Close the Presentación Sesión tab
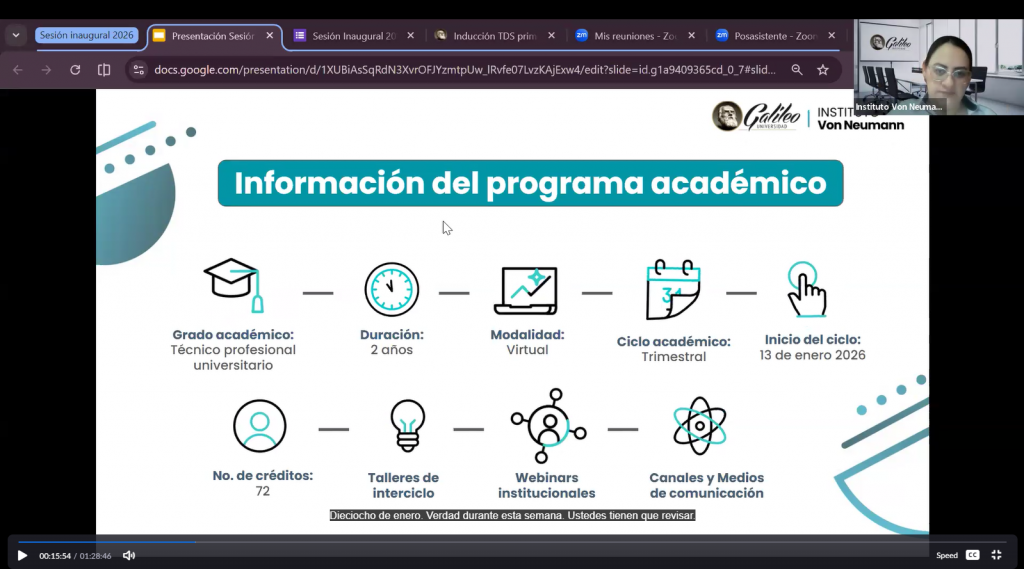Screen dimensions: 1024x569 [269, 36]
